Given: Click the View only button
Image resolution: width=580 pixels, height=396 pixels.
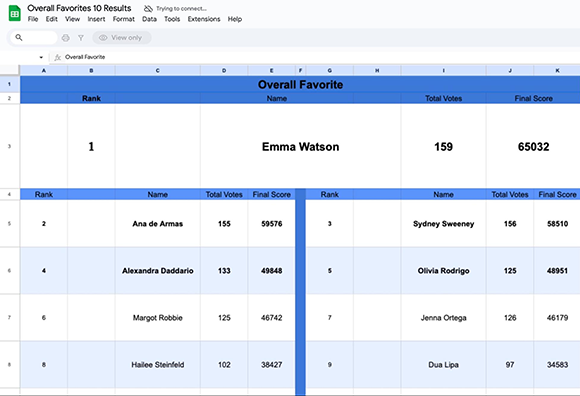Looking at the screenshot, I should coord(122,38).
